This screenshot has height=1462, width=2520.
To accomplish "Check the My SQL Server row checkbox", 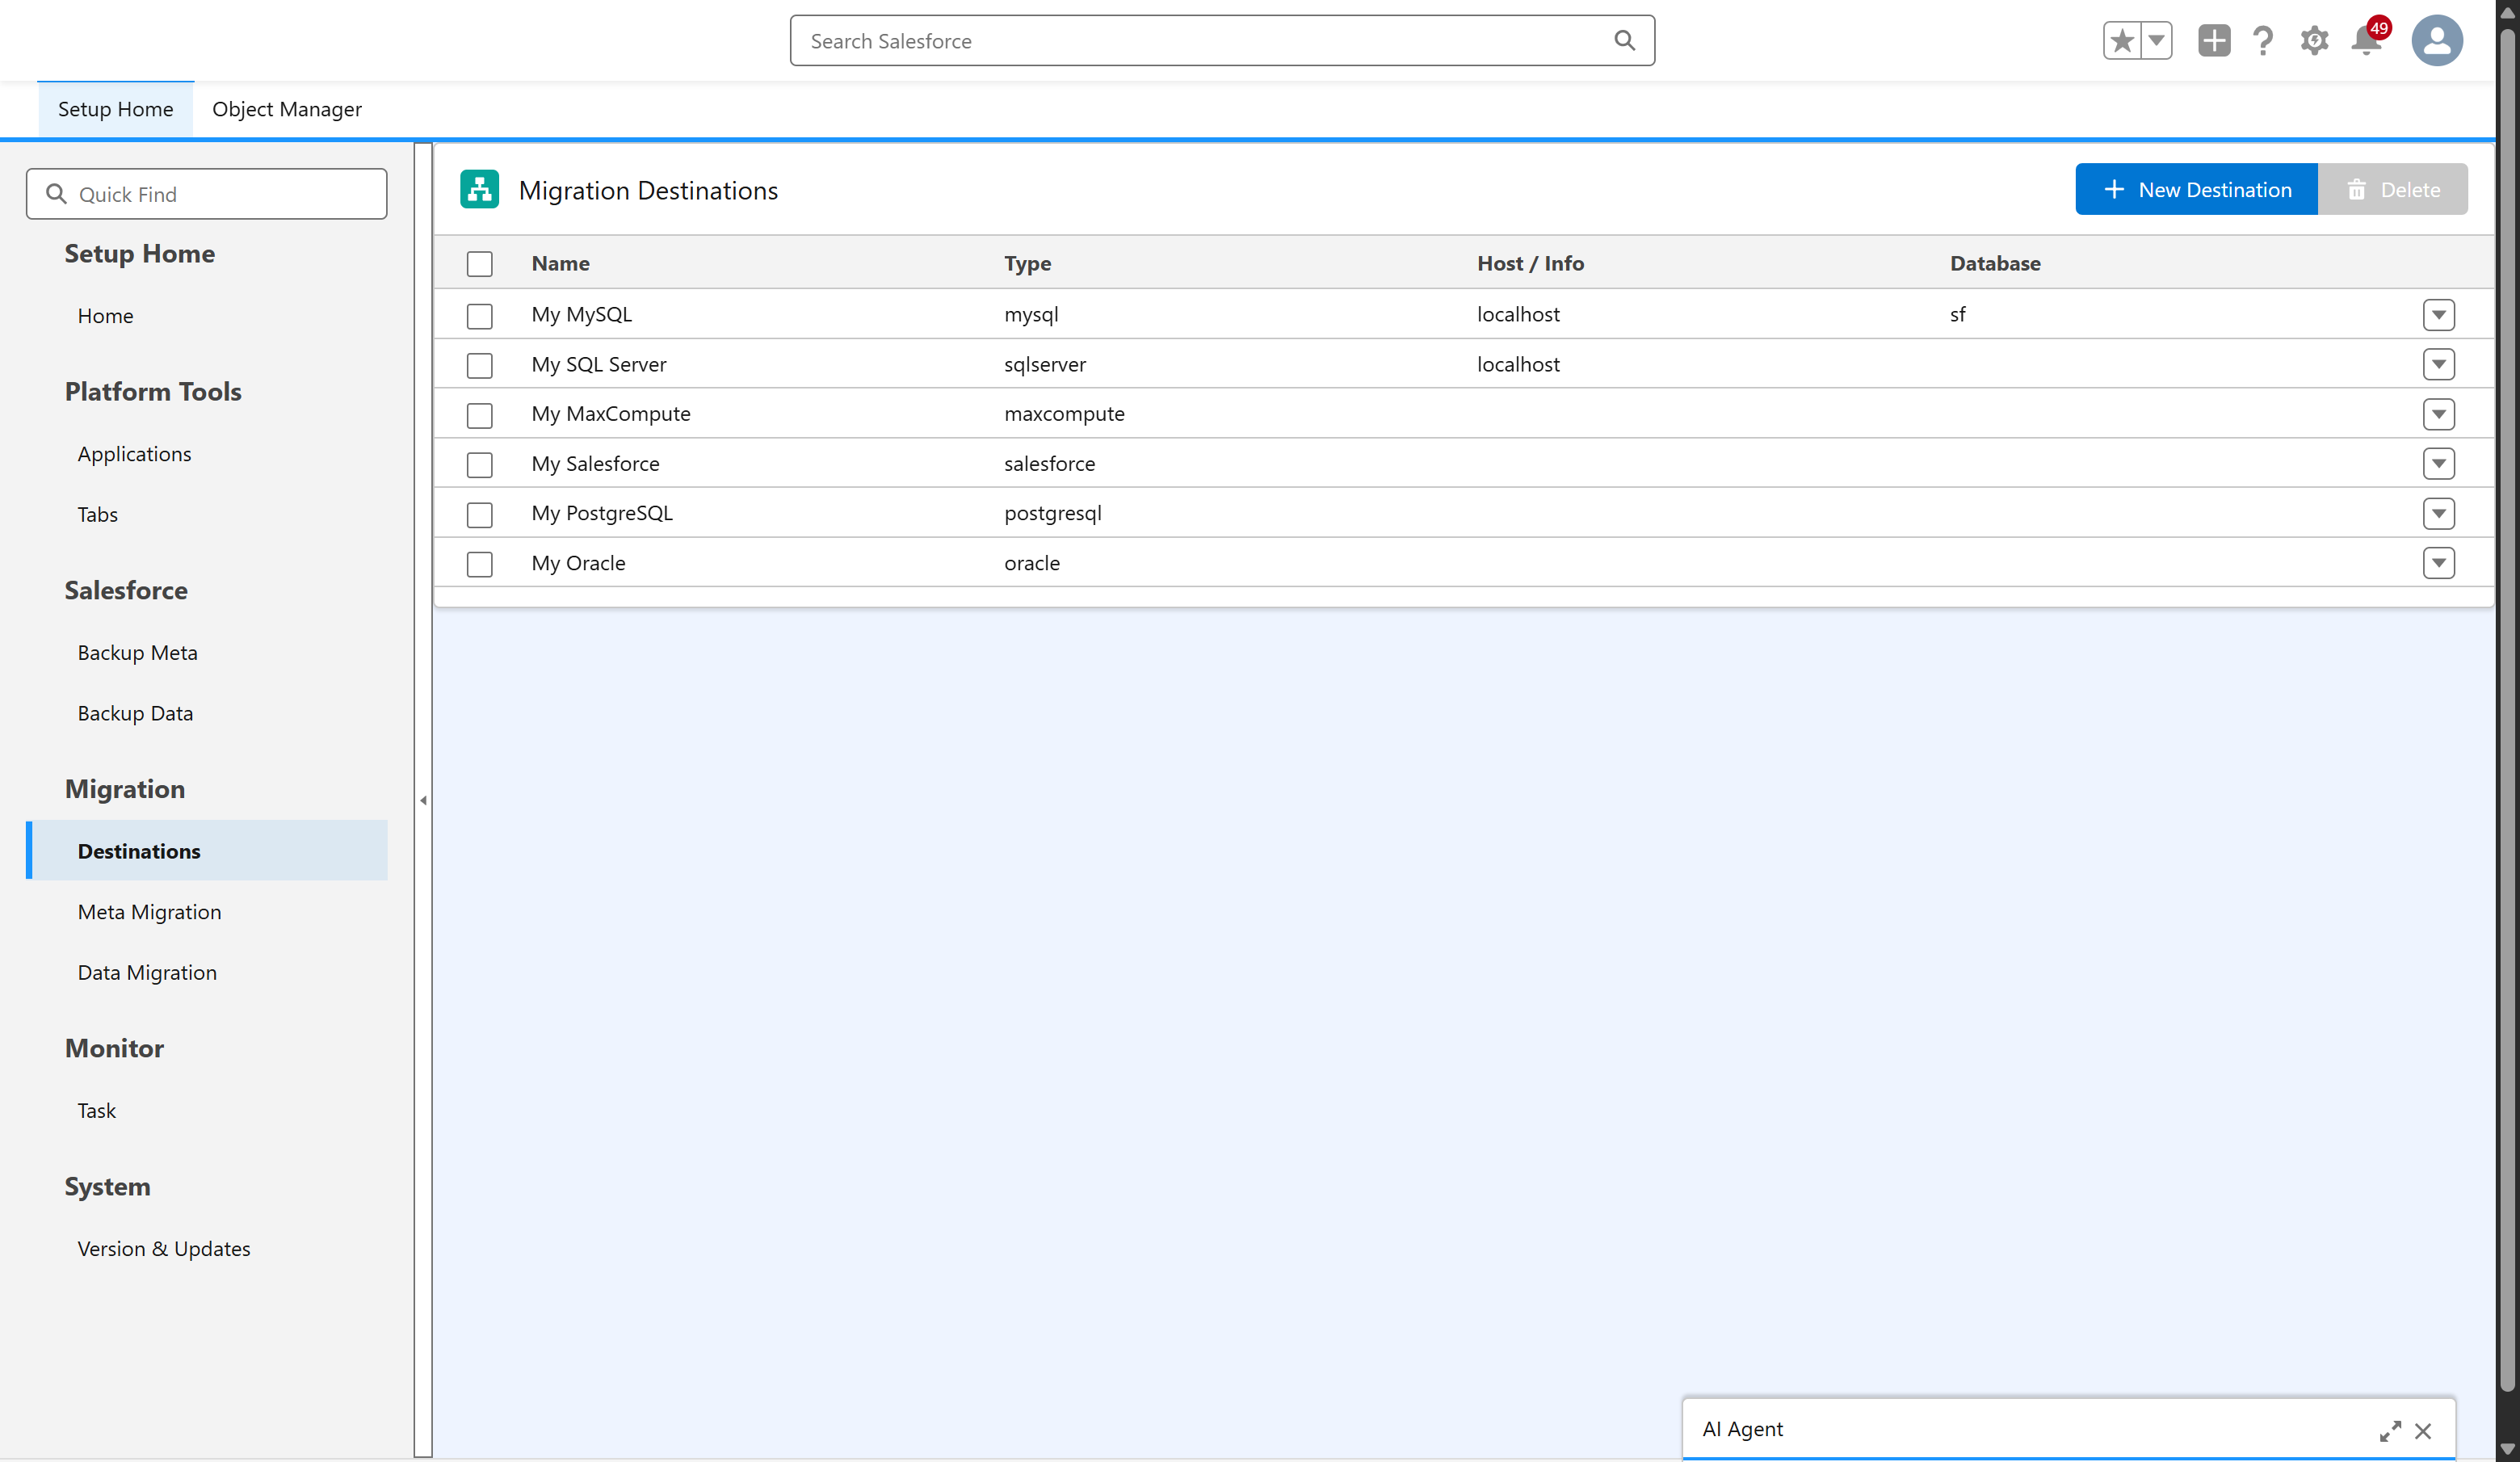I will point(480,365).
